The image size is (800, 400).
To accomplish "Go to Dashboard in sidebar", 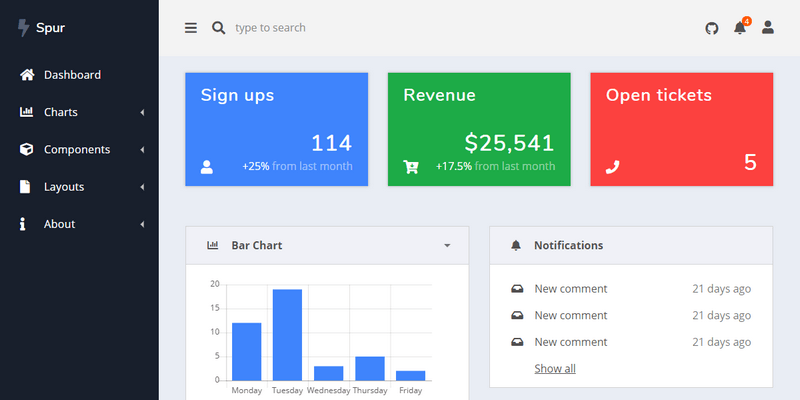I will 72,75.
